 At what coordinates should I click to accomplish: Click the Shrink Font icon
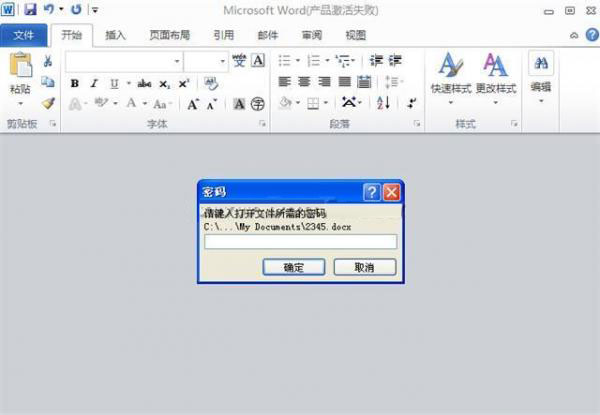[x=212, y=104]
